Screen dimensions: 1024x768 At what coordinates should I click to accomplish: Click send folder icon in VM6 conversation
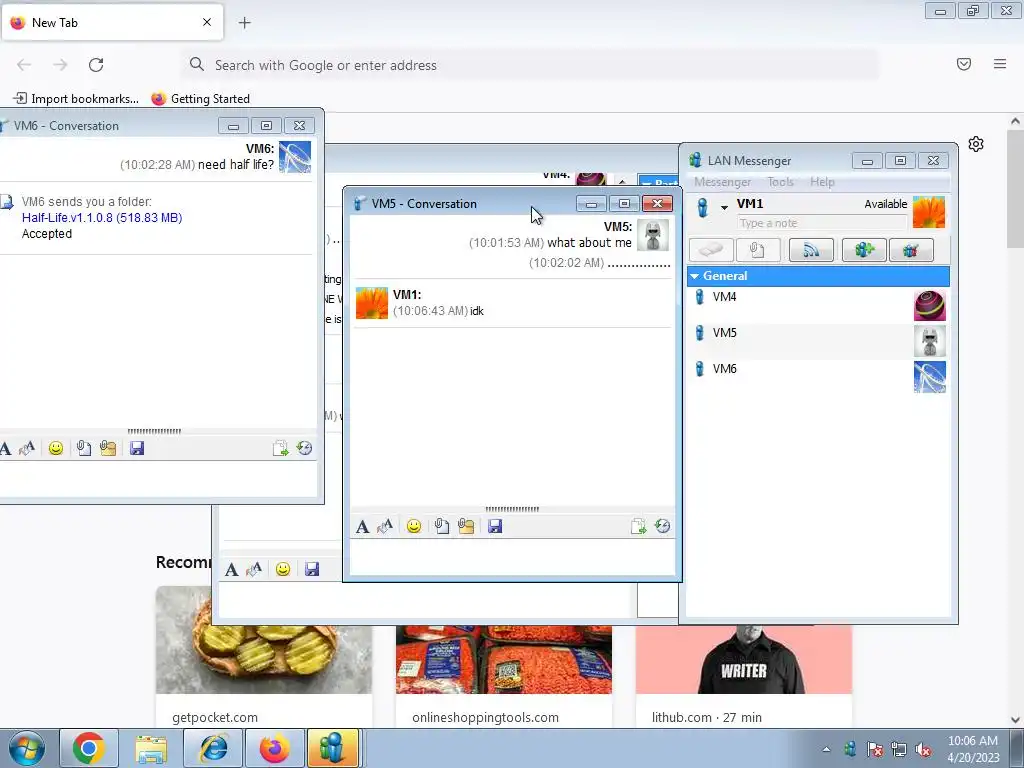point(108,449)
